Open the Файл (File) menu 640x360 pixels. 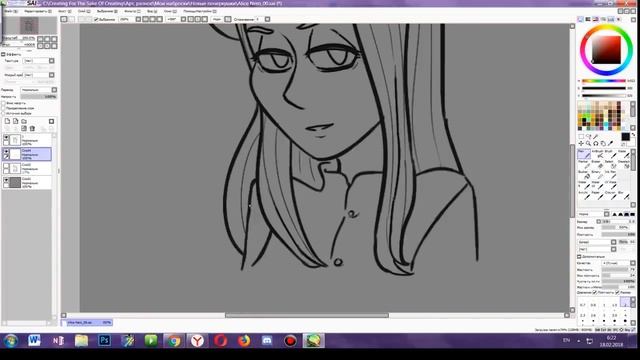pyautogui.click(x=11, y=11)
